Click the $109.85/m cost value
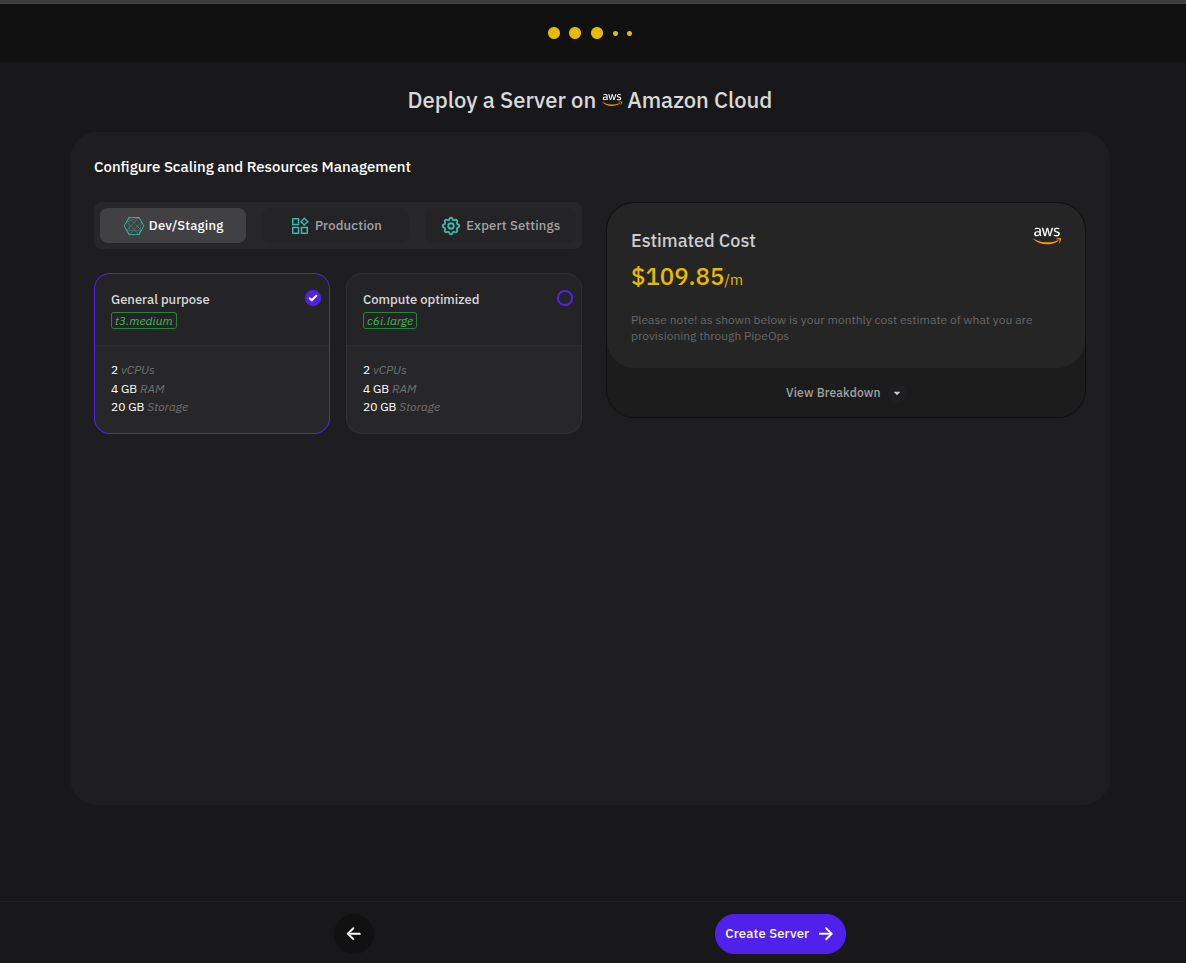Screen dimensions: 1186x963 coord(687,277)
